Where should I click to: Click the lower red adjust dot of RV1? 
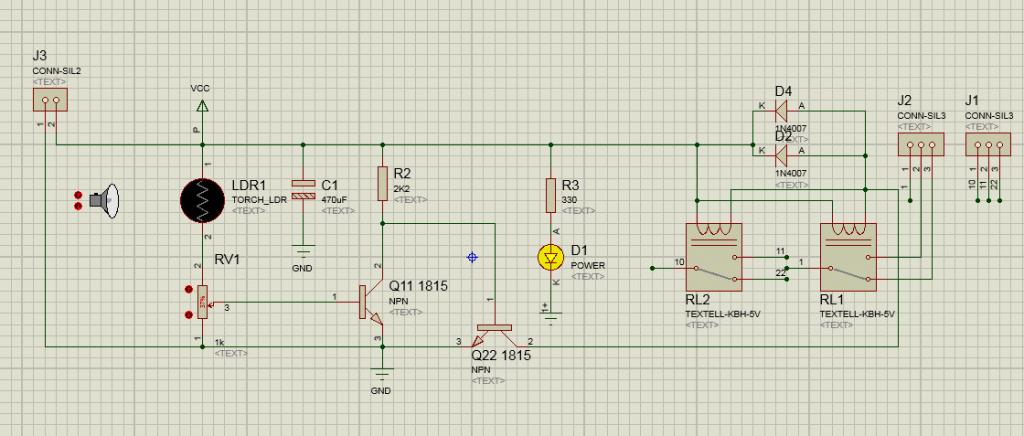click(x=189, y=315)
